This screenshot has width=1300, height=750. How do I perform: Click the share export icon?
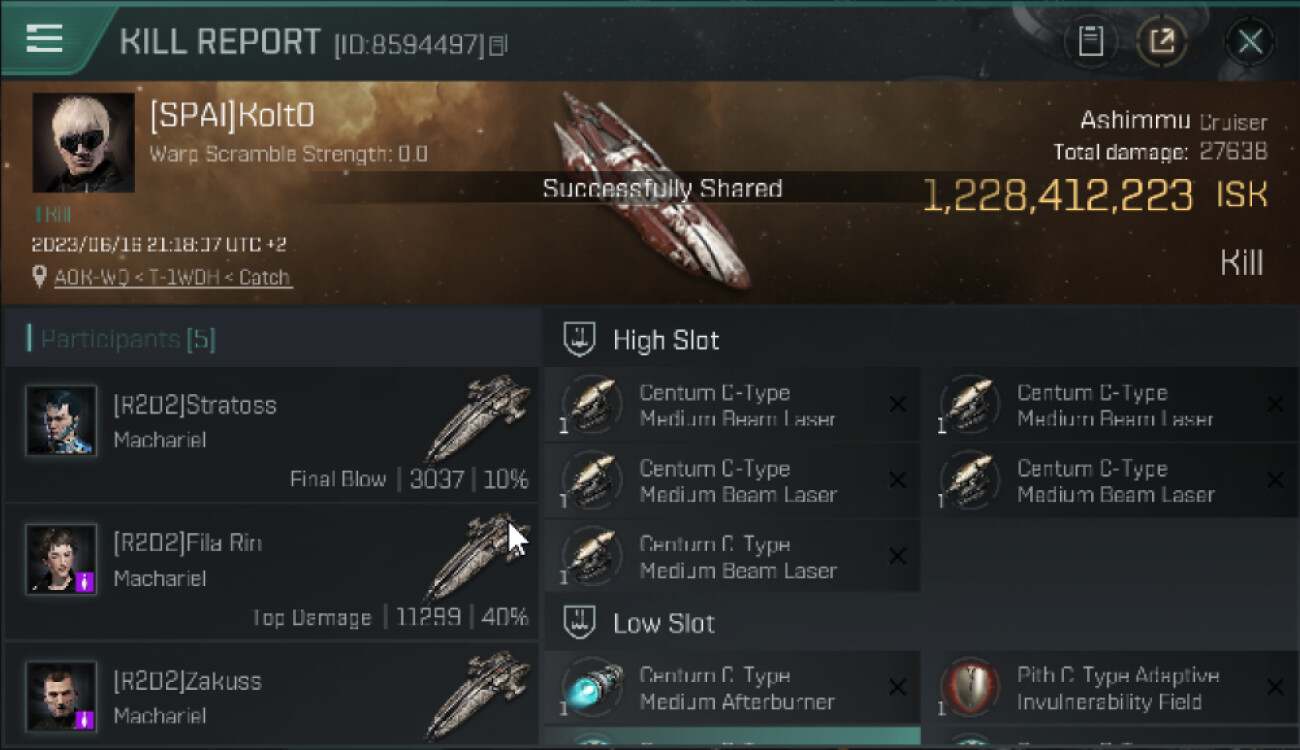pyautogui.click(x=1162, y=41)
